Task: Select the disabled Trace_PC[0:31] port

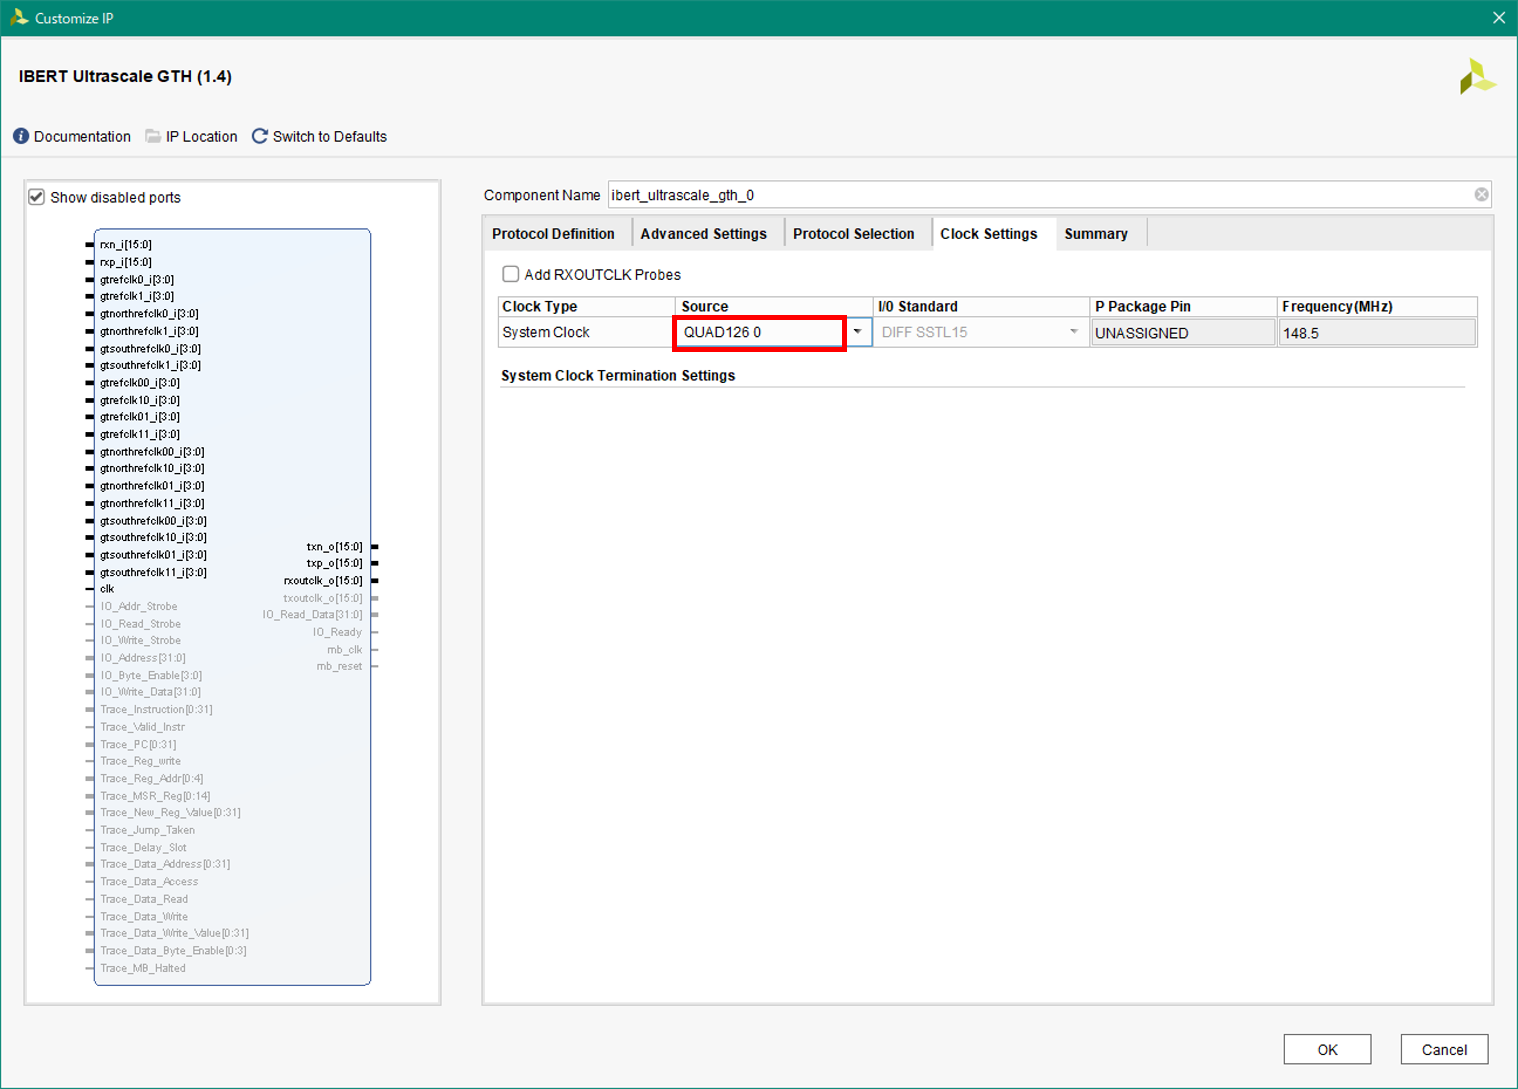Action: pyautogui.click(x=138, y=744)
